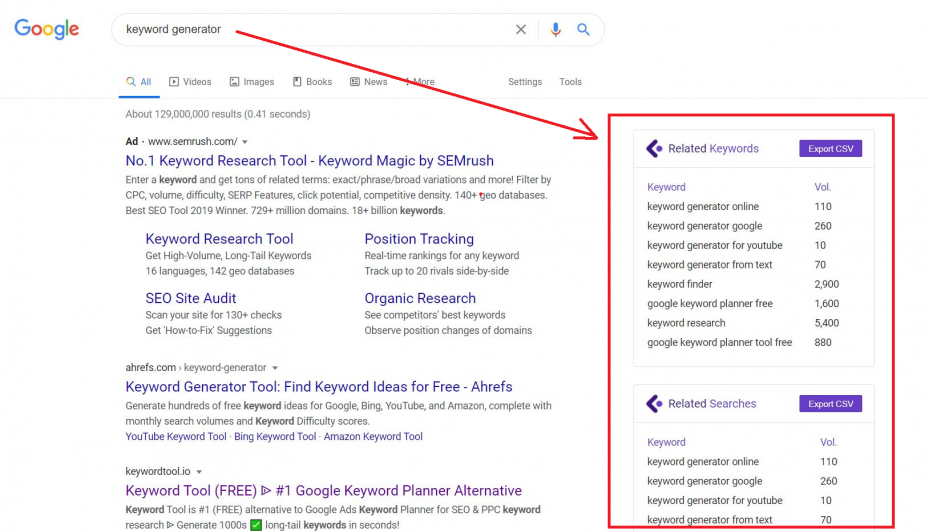Click the 1,600 volume value

[827, 304]
